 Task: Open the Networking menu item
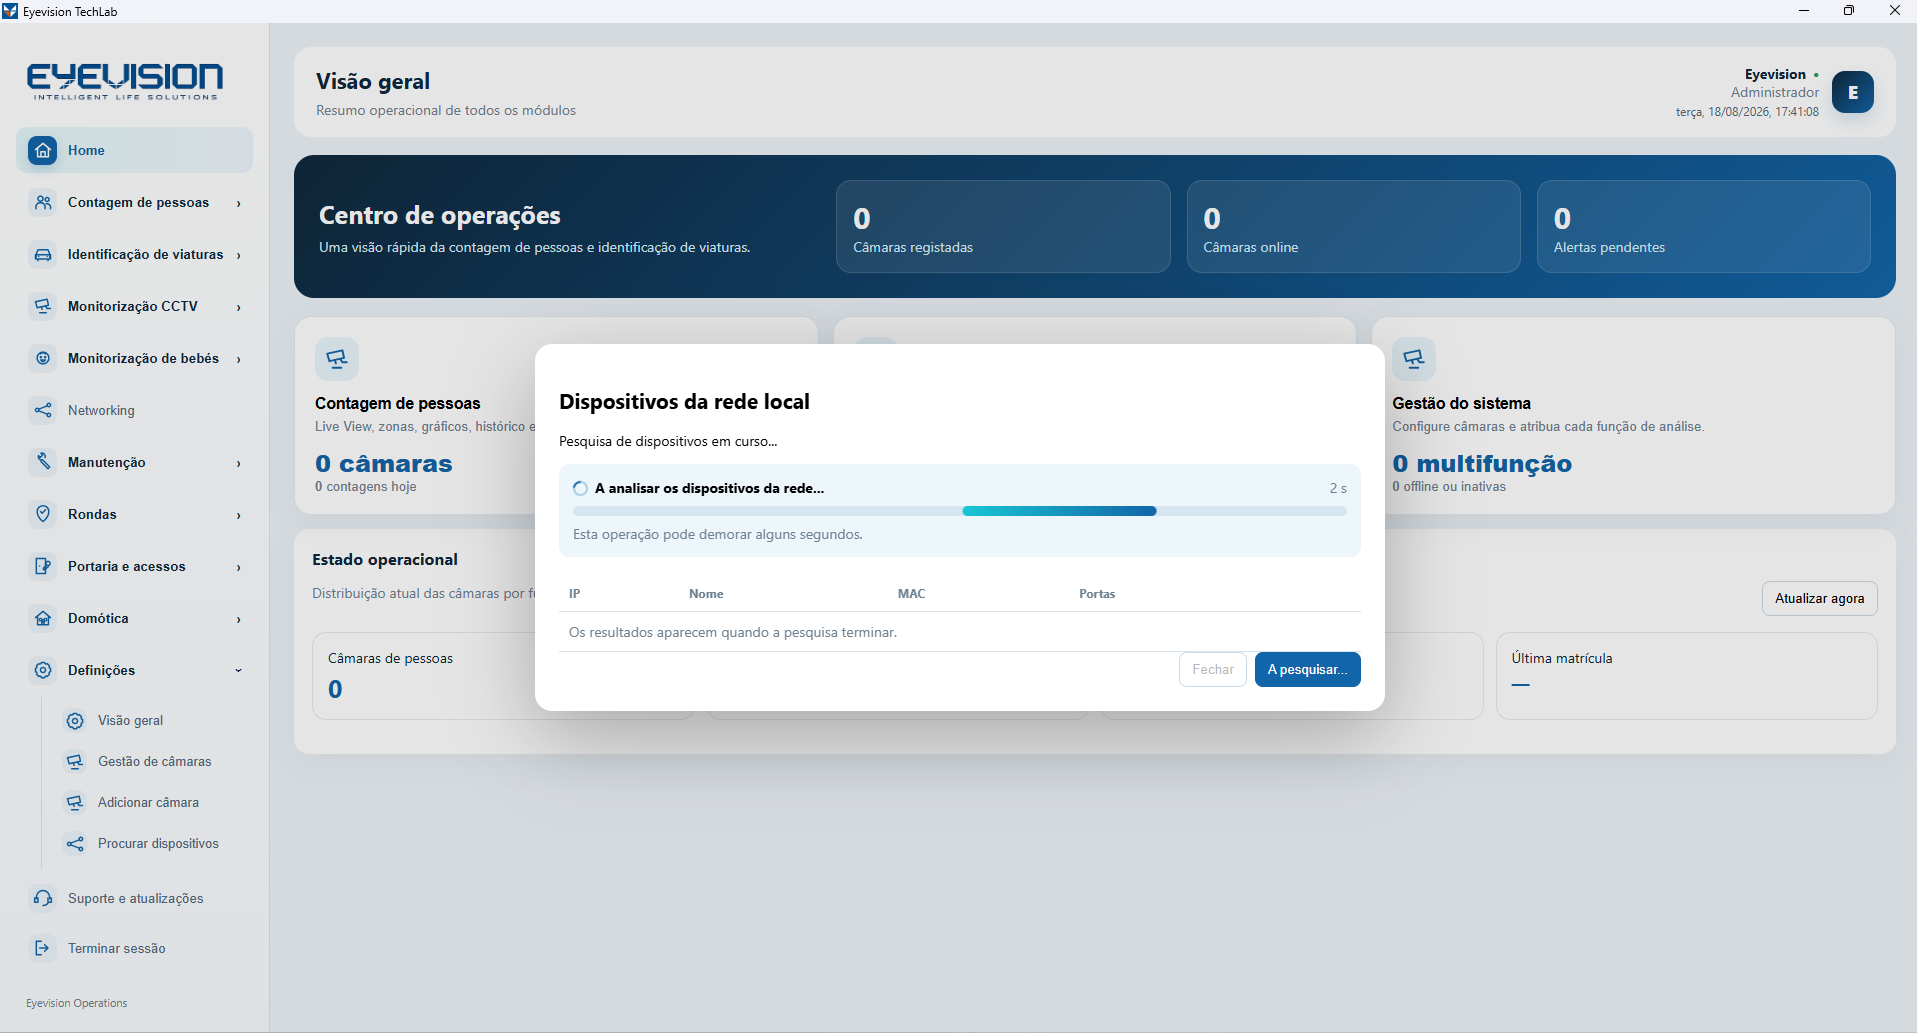tap(134, 410)
